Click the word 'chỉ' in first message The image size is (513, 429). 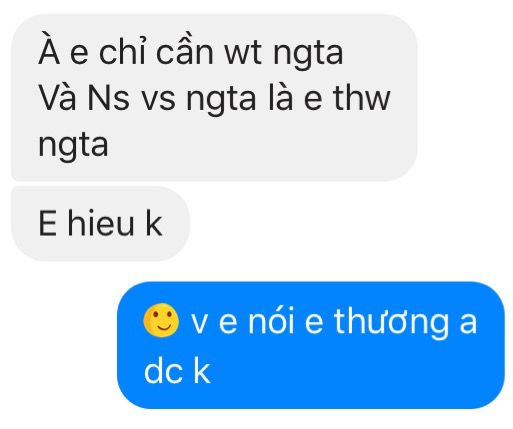click(x=122, y=50)
